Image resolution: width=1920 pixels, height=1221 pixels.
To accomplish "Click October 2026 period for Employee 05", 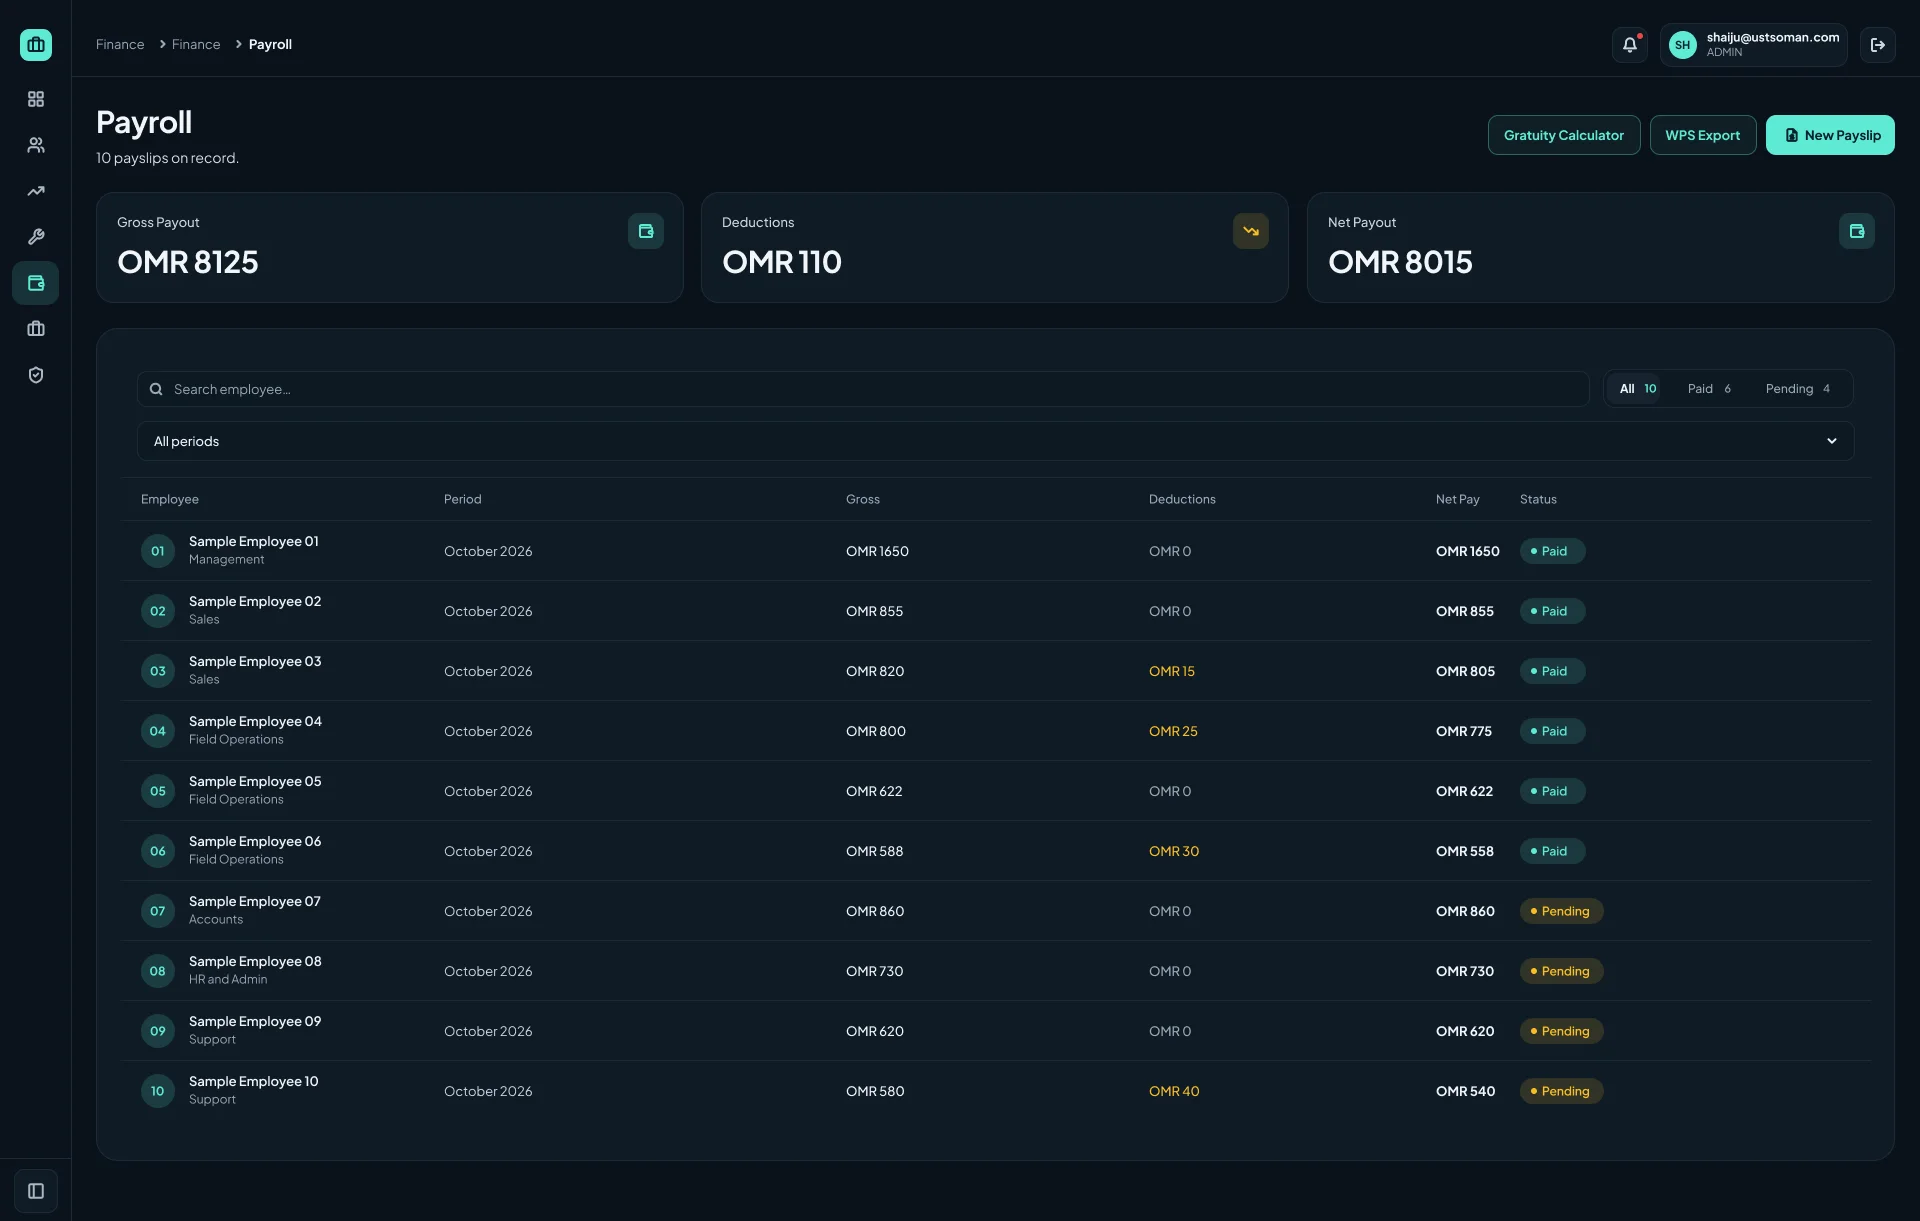I will 488,791.
